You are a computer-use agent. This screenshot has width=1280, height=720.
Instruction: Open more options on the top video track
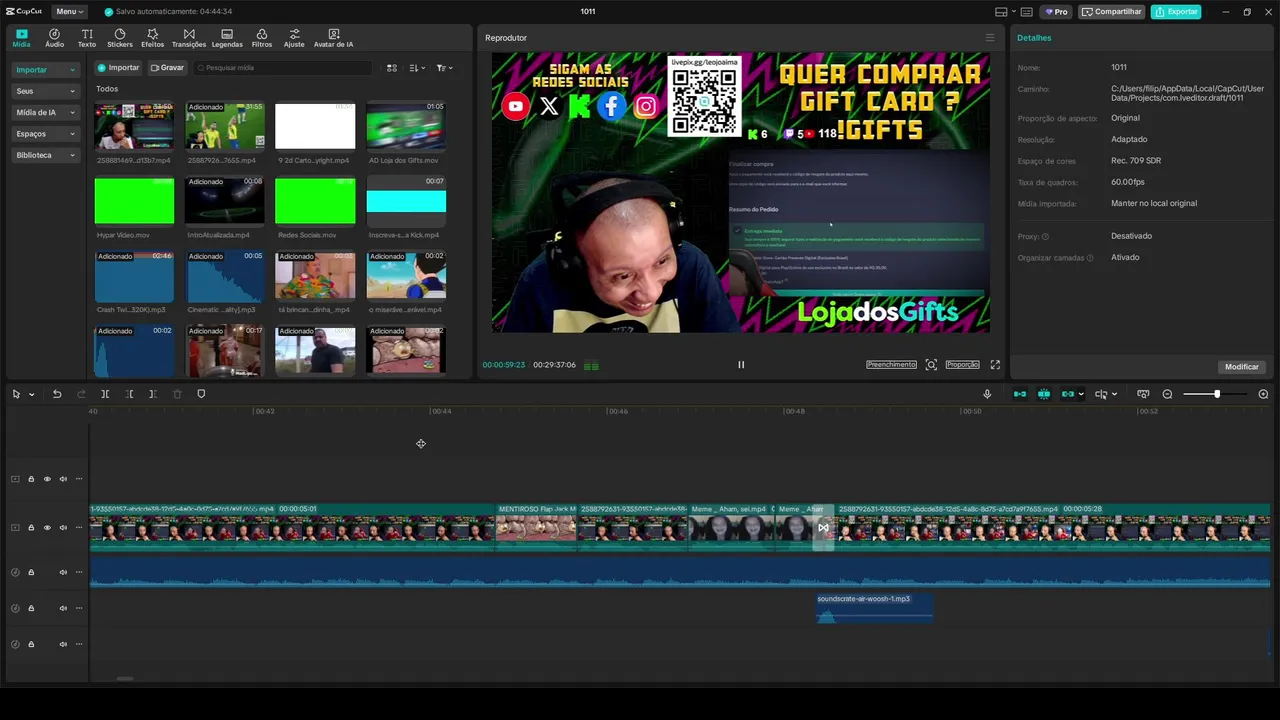79,479
